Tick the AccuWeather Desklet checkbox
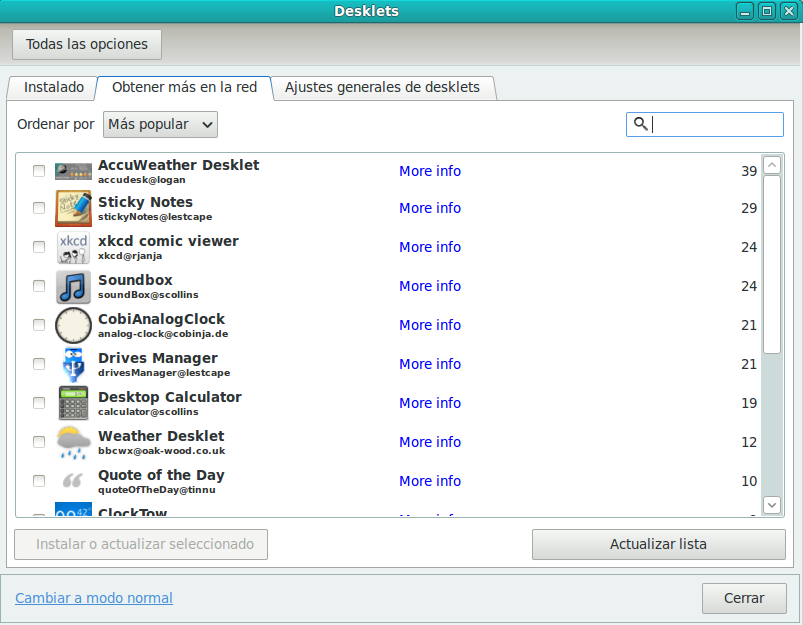 pos(39,171)
